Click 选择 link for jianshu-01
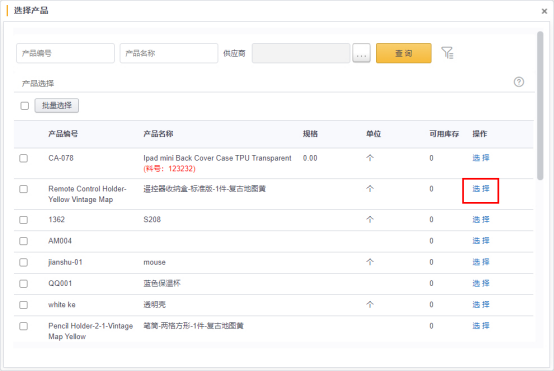554x371 pixels. click(x=481, y=262)
